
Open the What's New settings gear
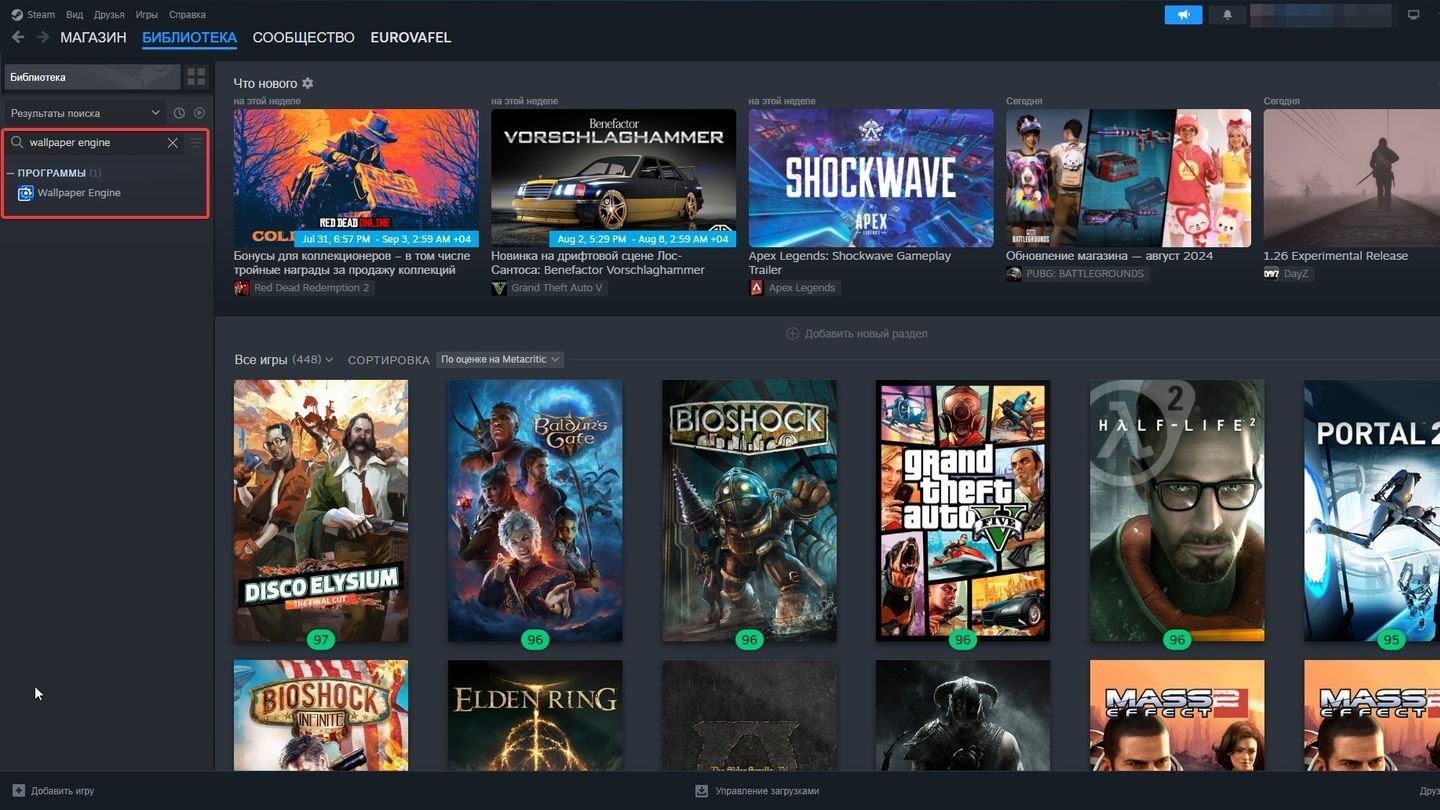pyautogui.click(x=308, y=83)
